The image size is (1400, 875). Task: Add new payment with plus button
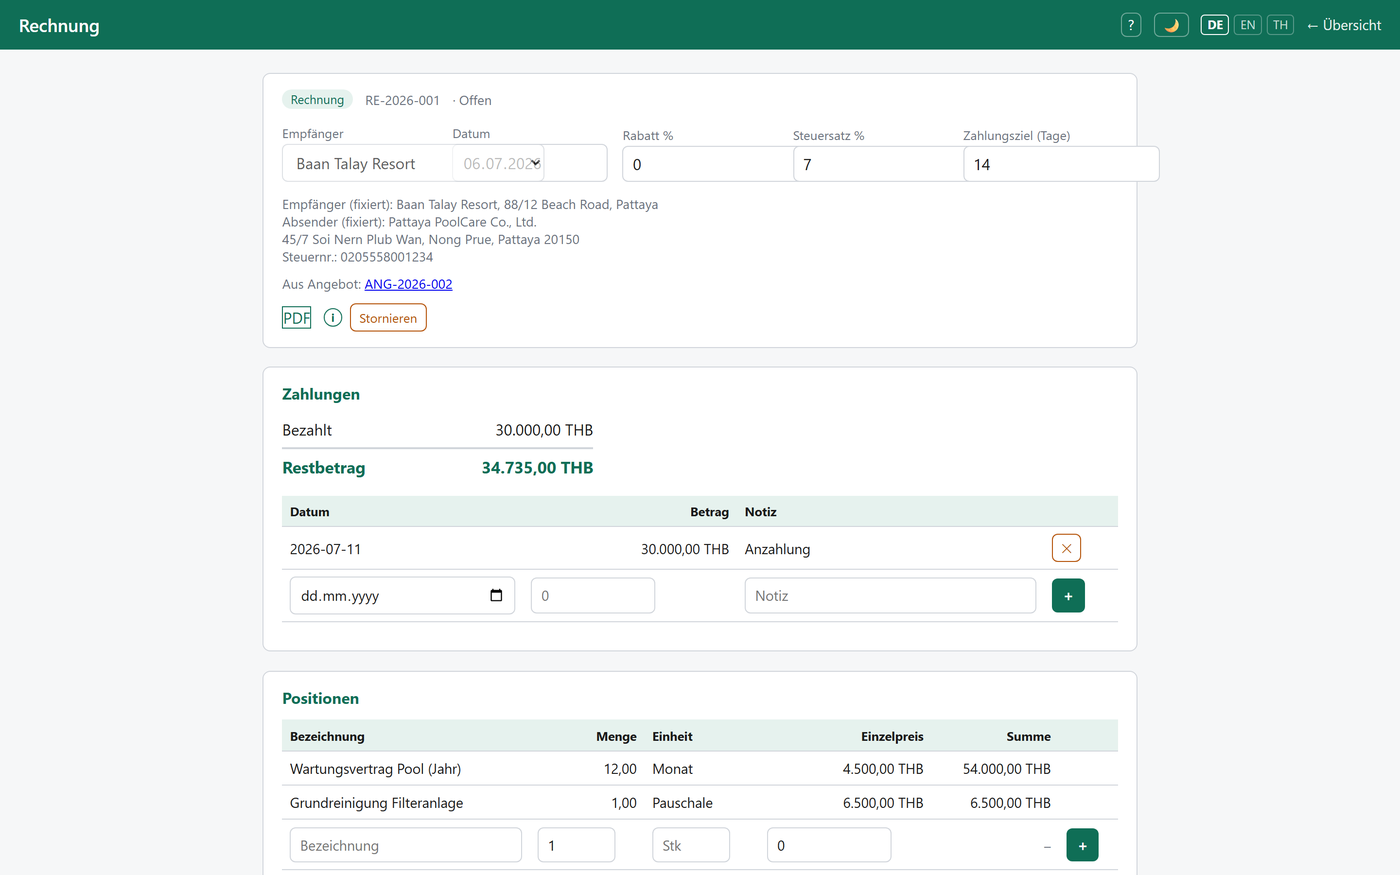[1068, 595]
